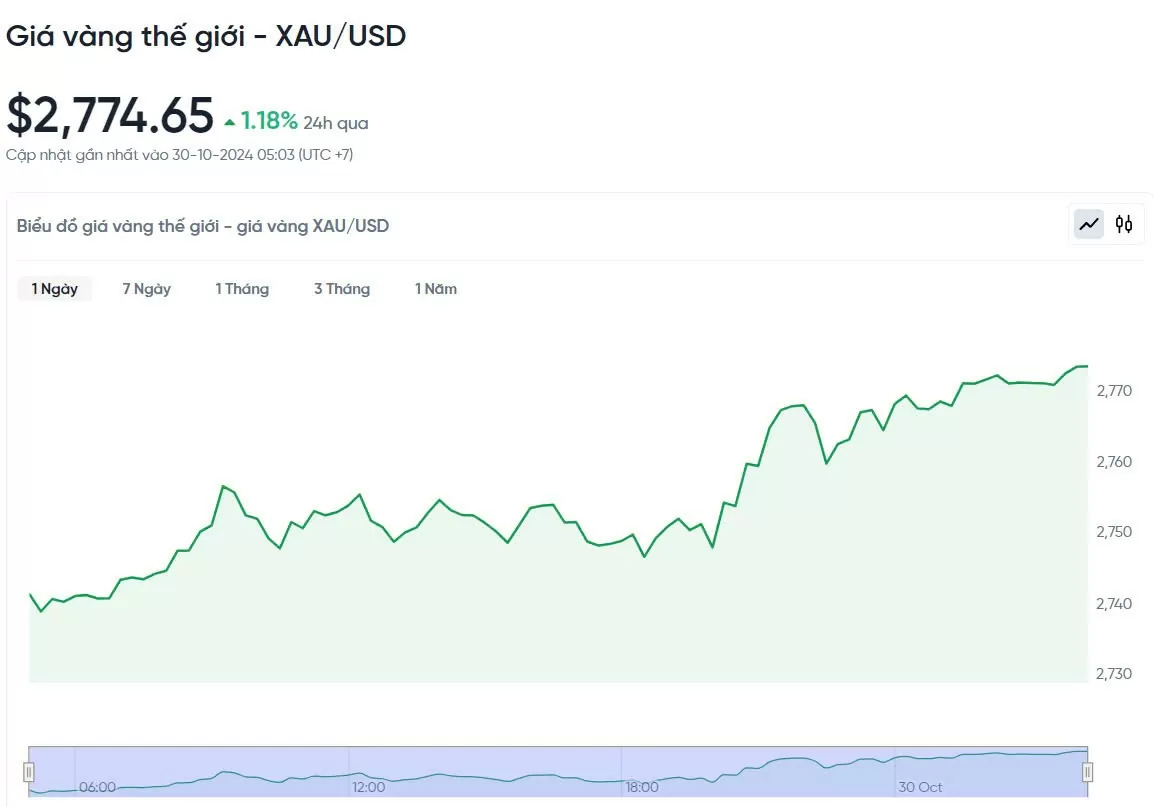Select the 1 Ngày time range
1154x807 pixels.
54,289
